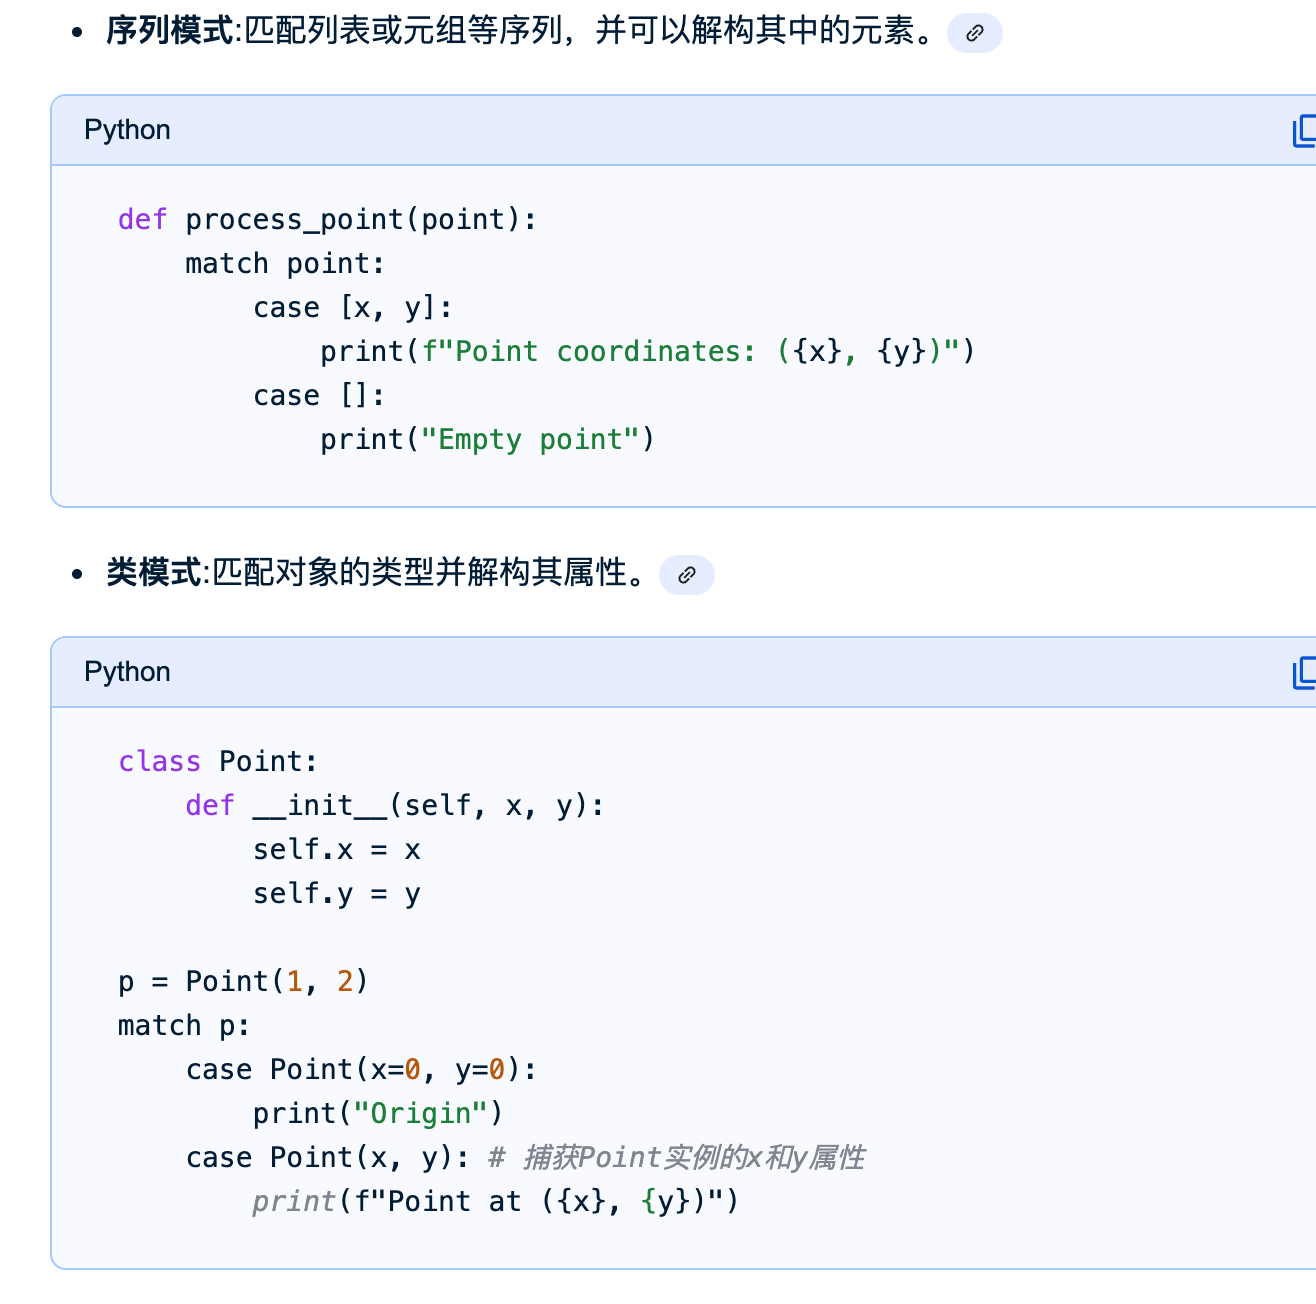
Task: Copy the process_point code block
Action: pyautogui.click(x=1303, y=131)
